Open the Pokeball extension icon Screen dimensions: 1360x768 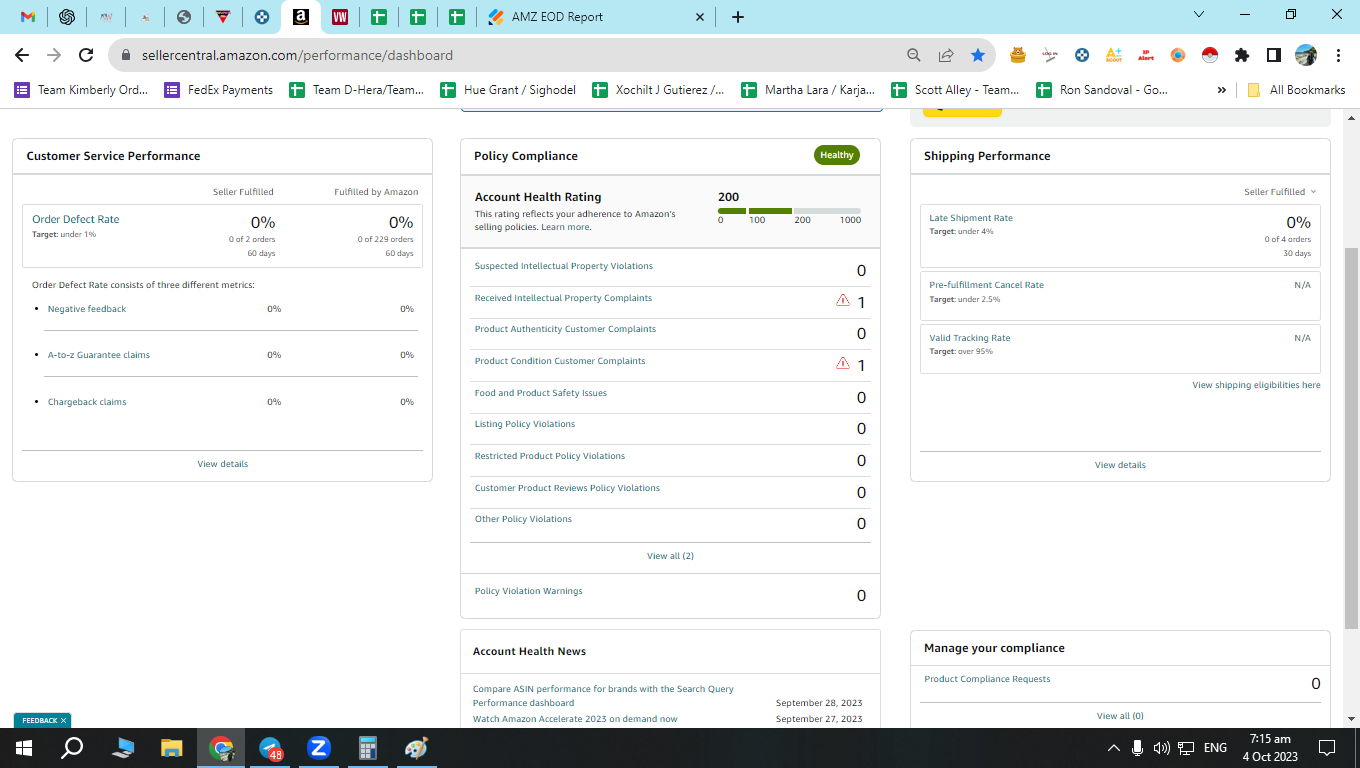pyautogui.click(x=1210, y=55)
